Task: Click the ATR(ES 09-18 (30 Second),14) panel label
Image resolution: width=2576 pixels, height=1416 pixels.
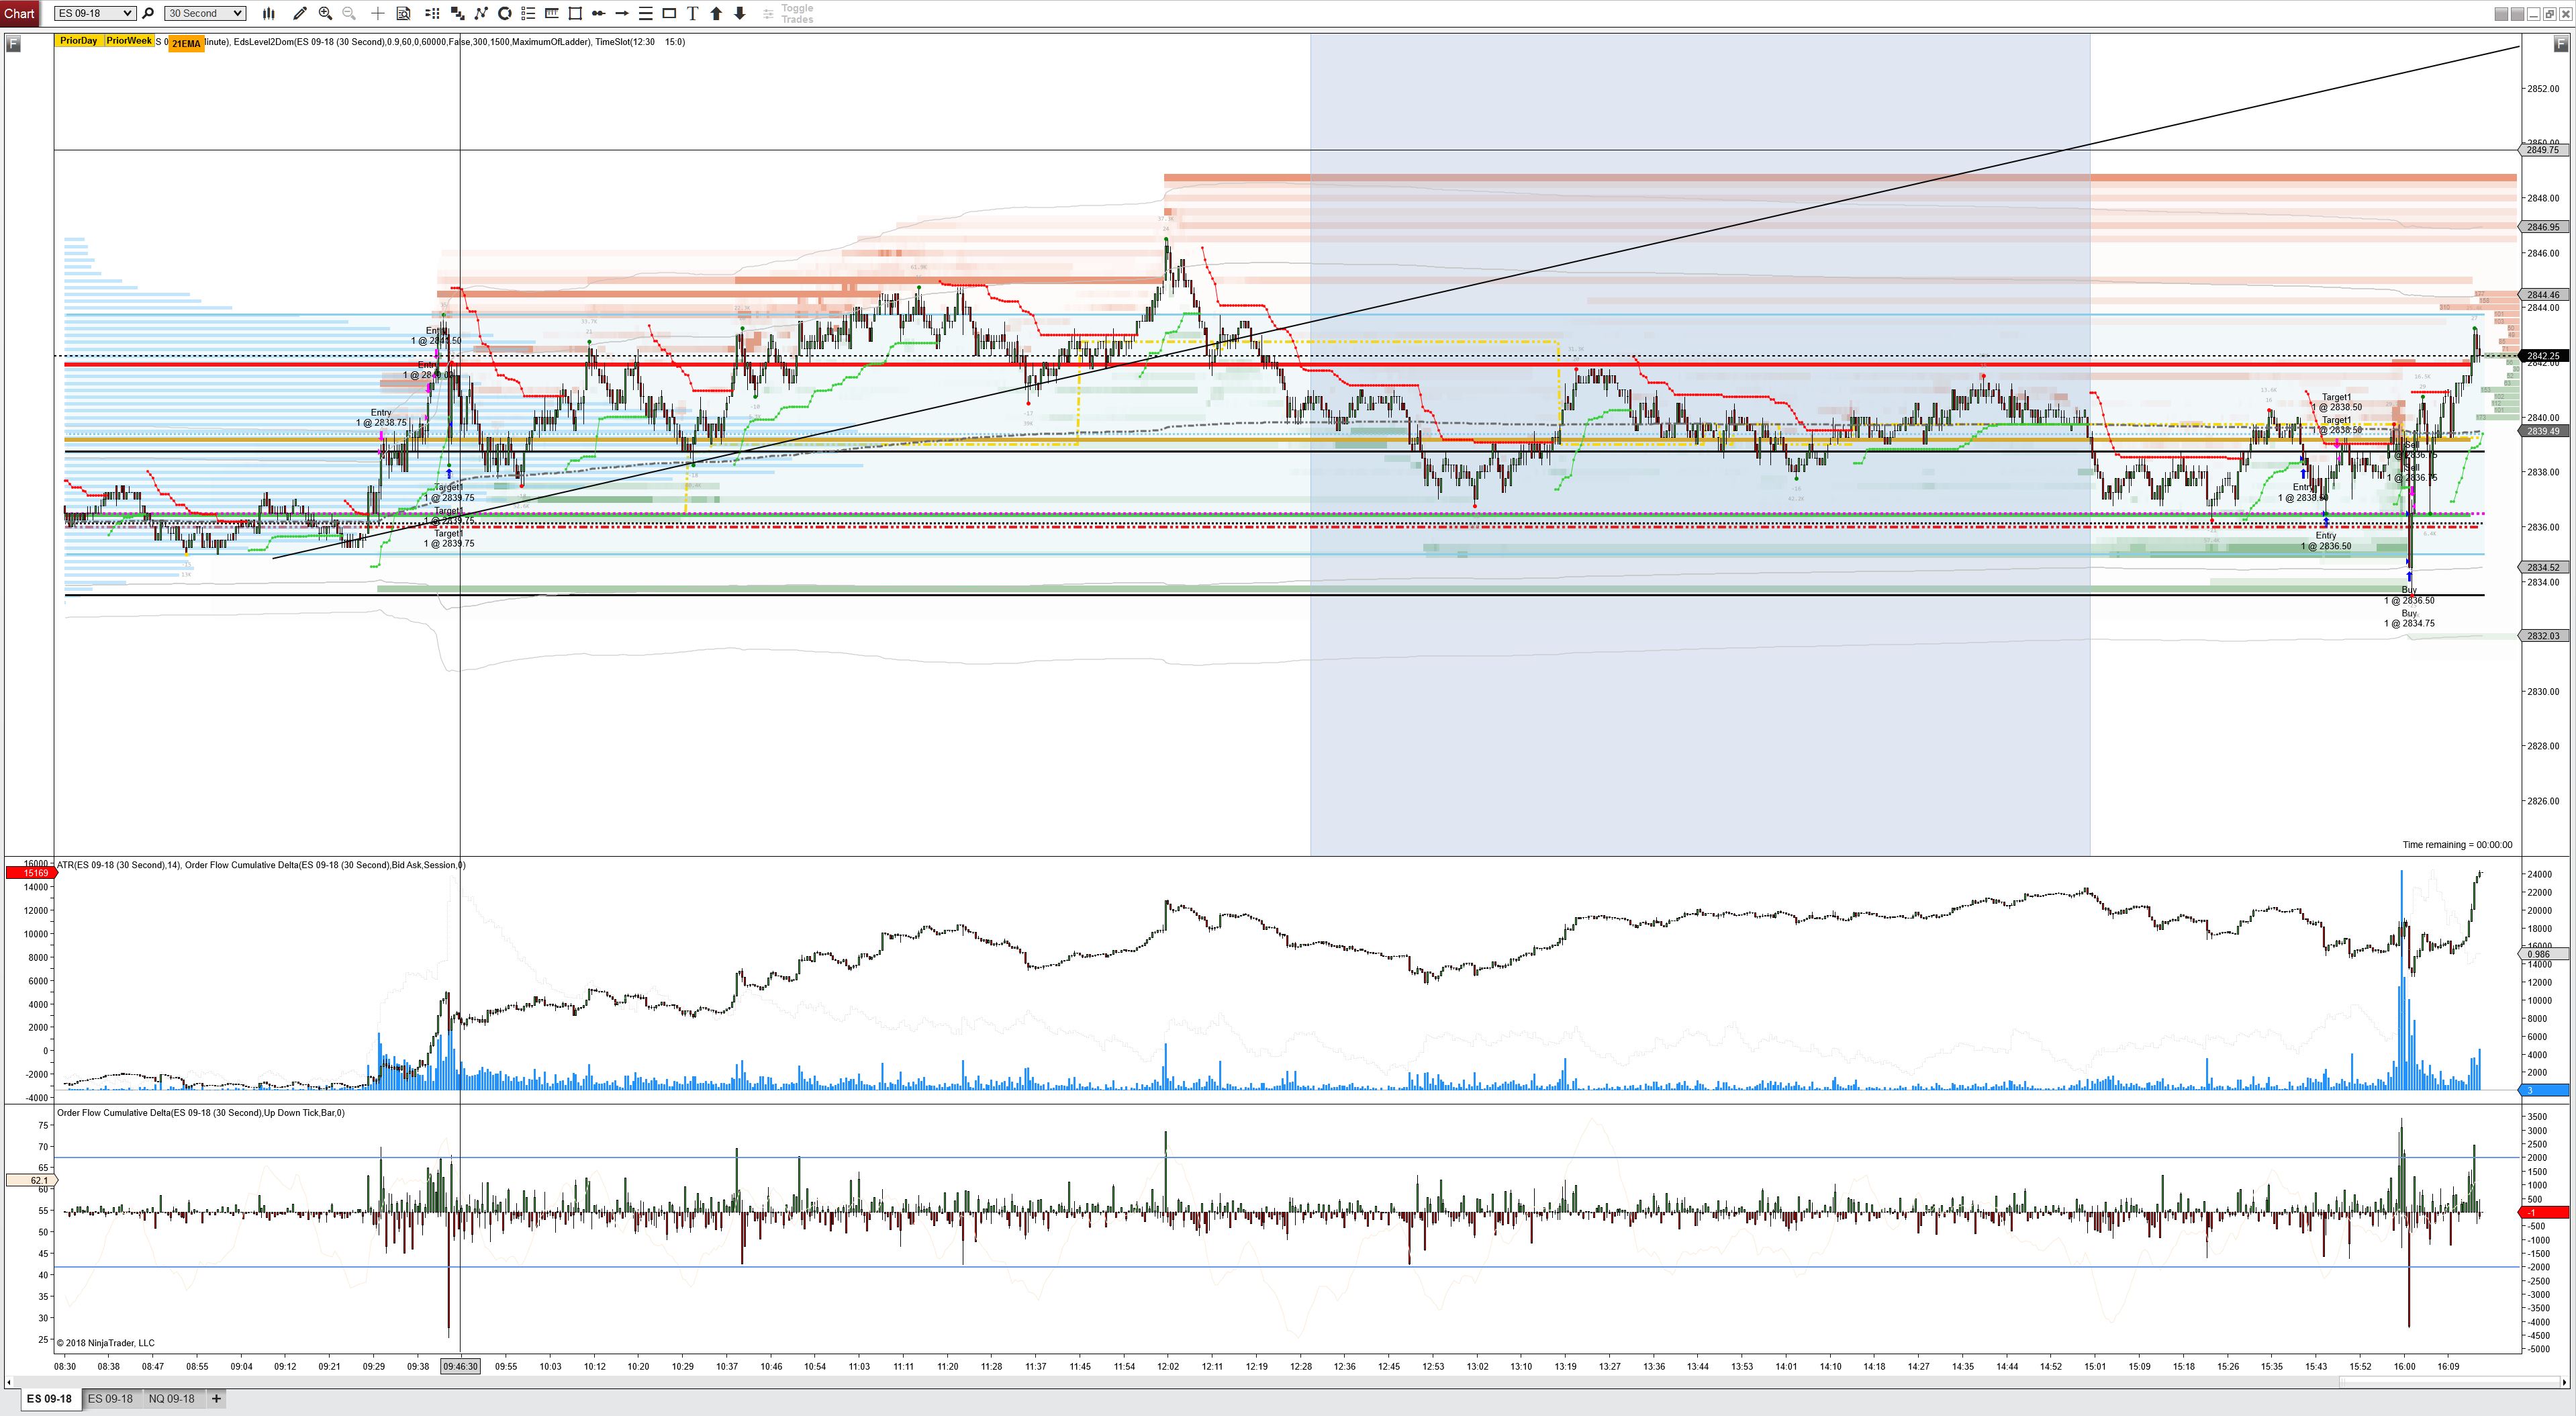Action: (118, 865)
